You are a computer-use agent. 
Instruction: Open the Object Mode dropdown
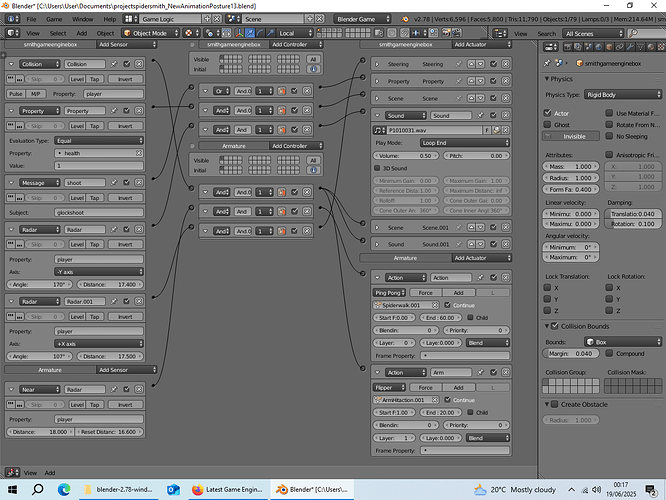pyautogui.click(x=151, y=33)
